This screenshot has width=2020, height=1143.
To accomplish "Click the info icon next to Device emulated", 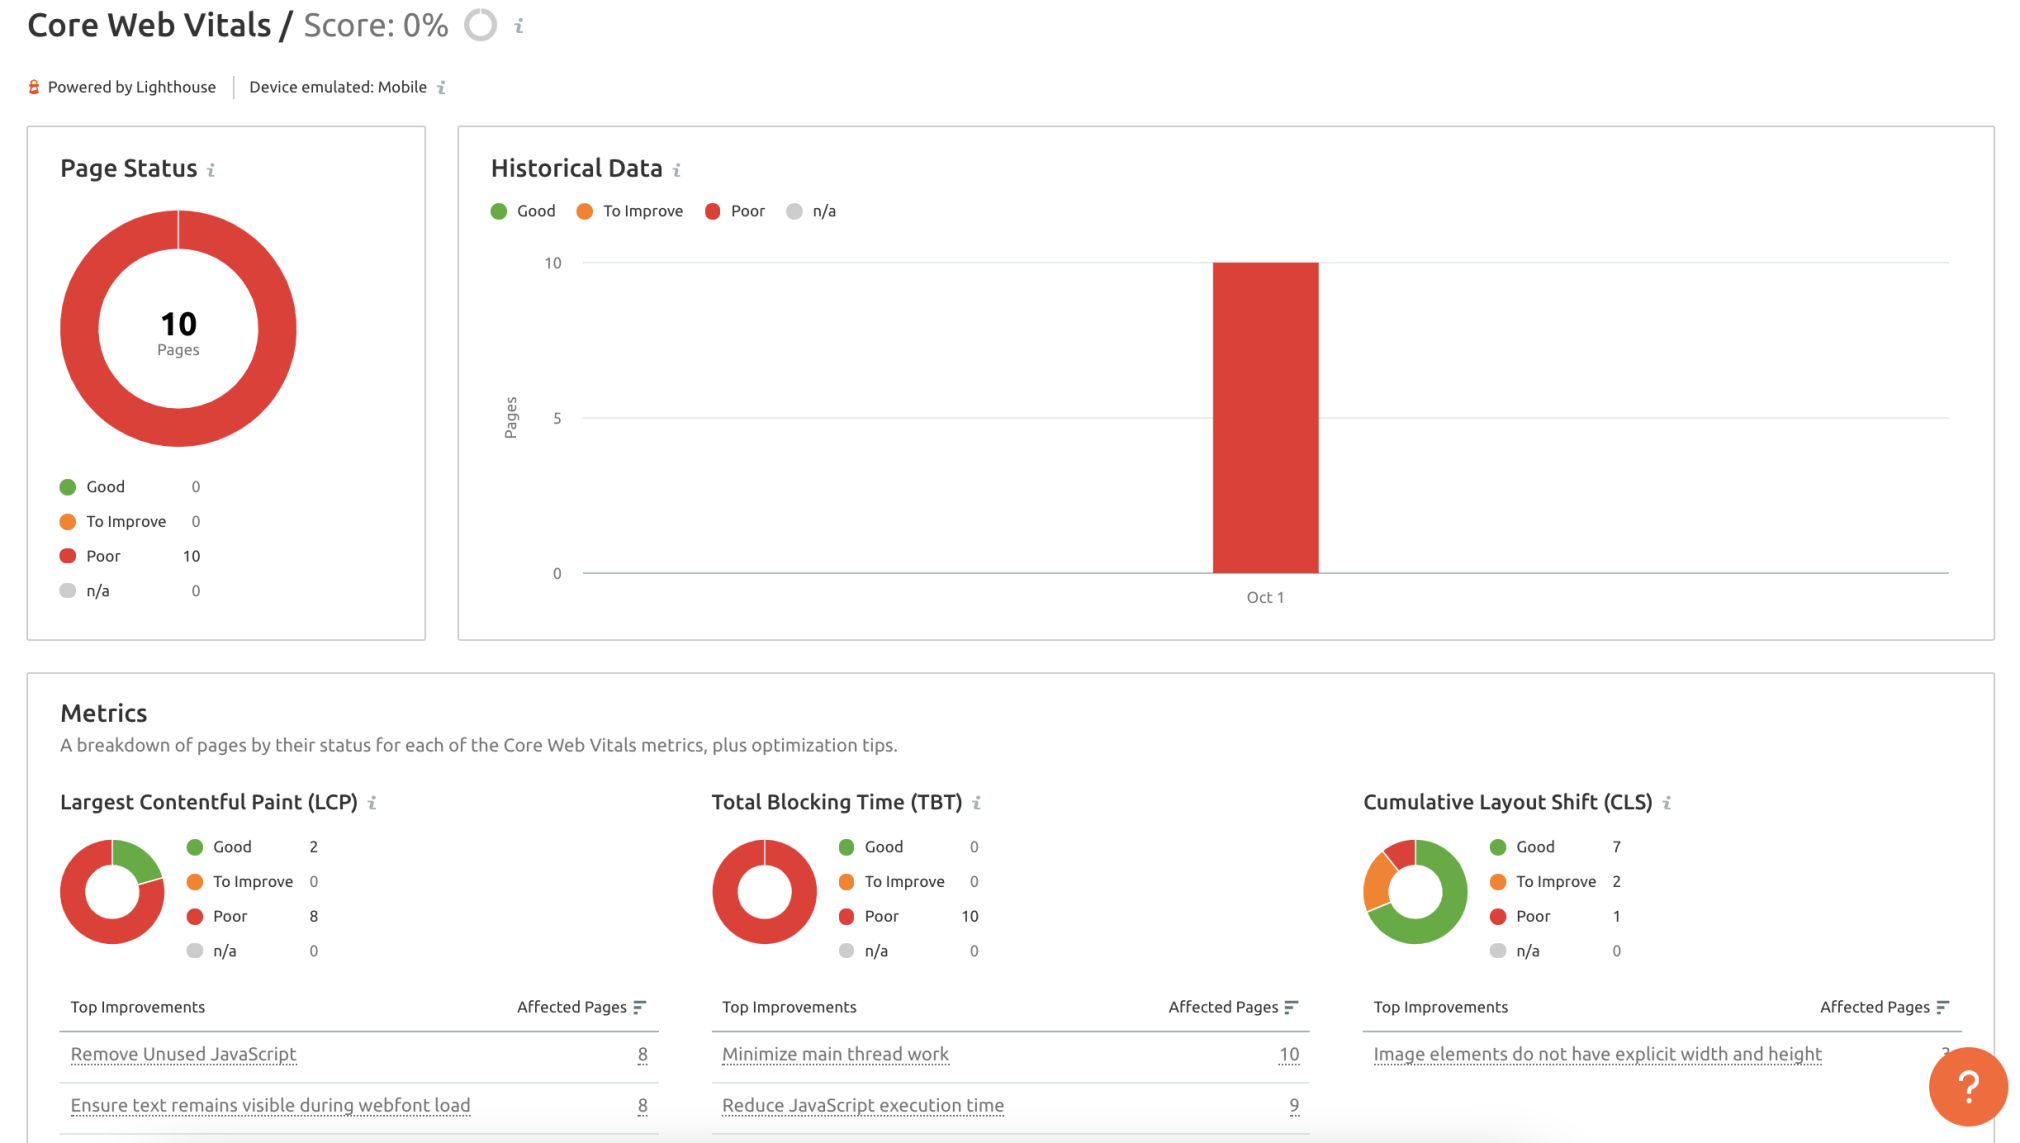I will [x=440, y=87].
